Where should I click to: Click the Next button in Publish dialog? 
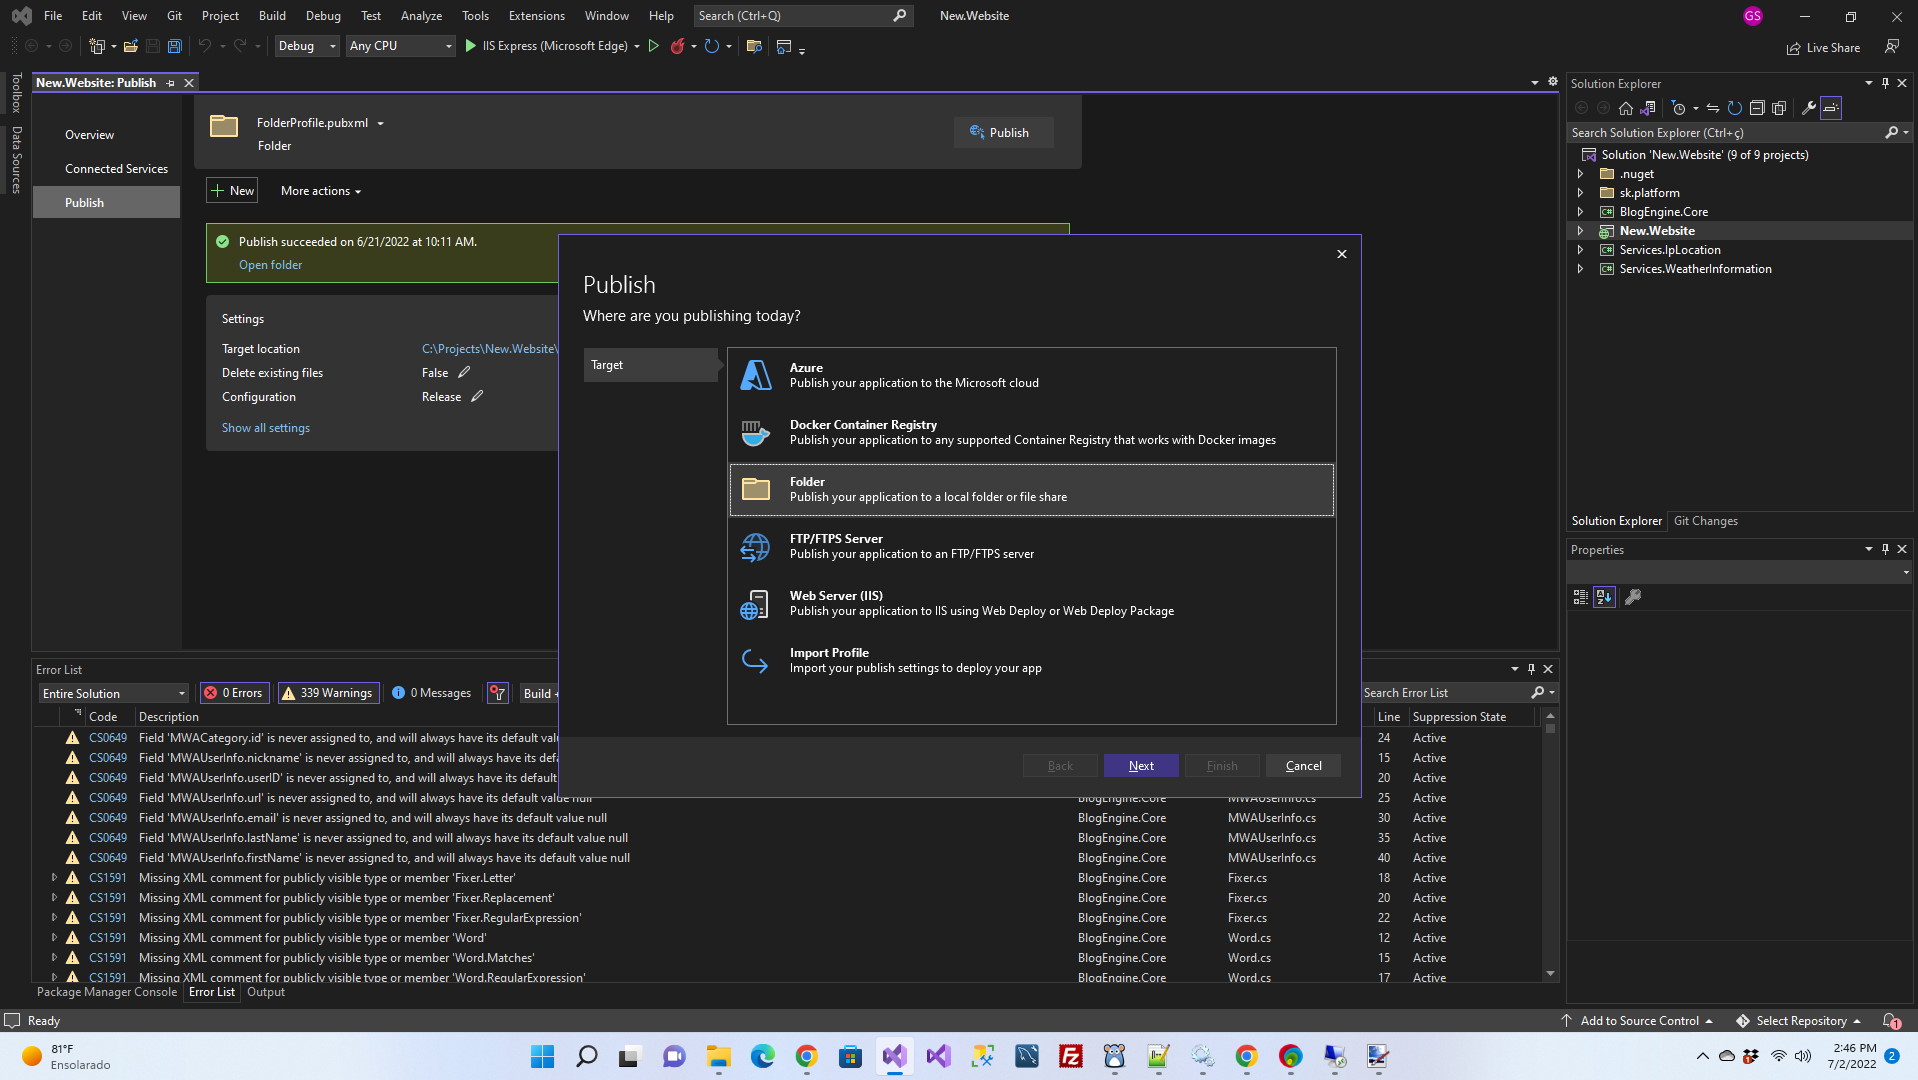tap(1140, 766)
